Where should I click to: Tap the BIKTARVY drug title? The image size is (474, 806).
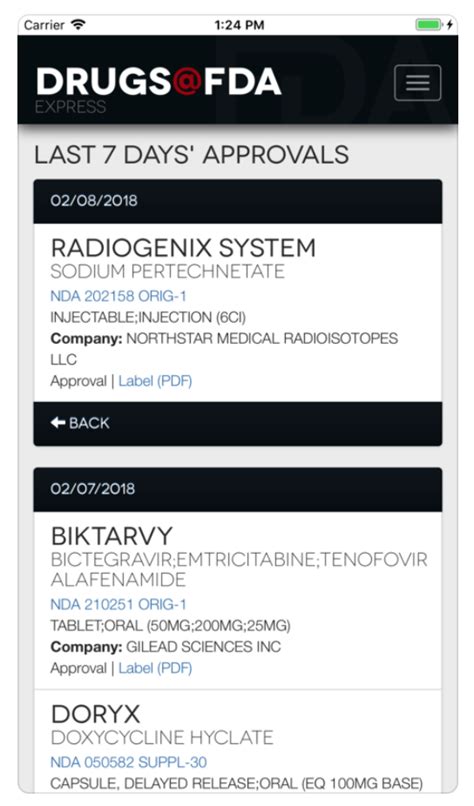click(112, 536)
